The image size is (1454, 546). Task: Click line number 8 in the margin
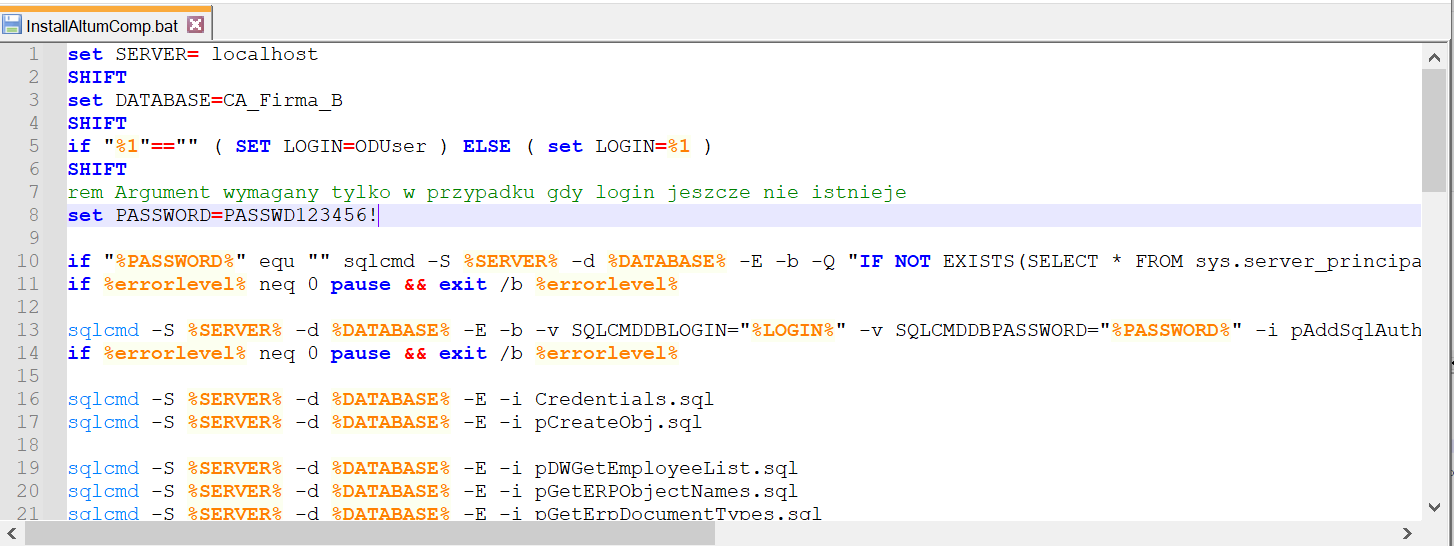[x=34, y=215]
